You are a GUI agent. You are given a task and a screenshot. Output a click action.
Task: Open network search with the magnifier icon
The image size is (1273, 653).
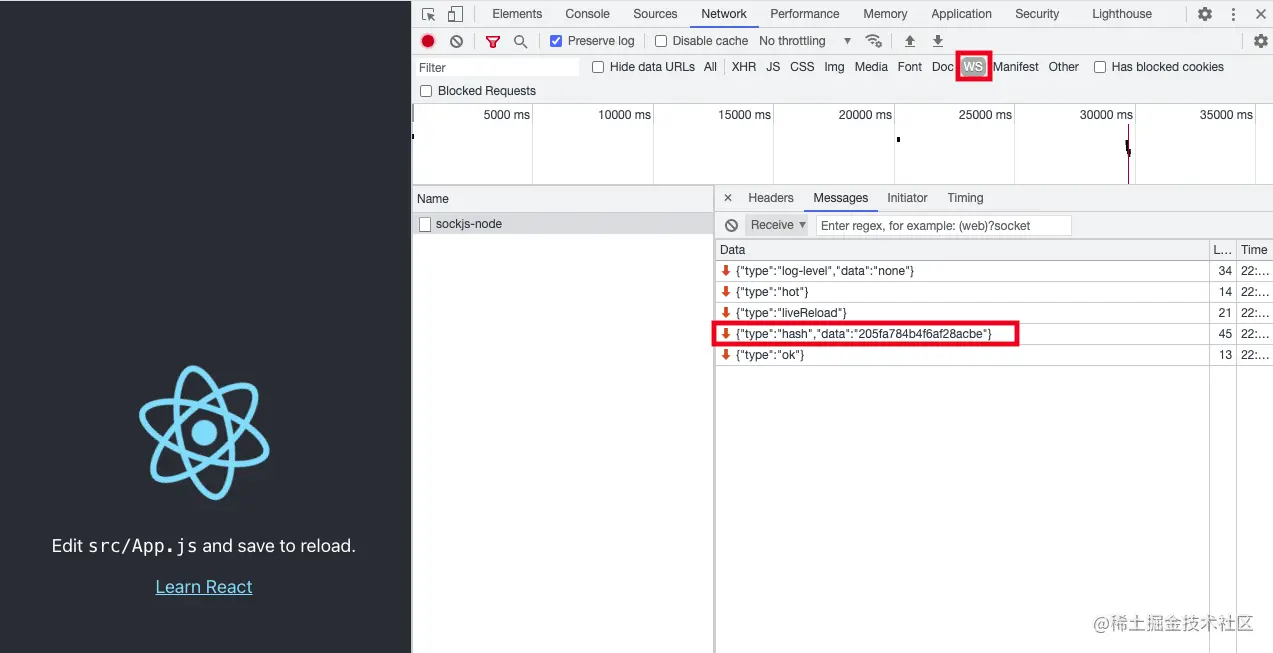click(x=520, y=41)
